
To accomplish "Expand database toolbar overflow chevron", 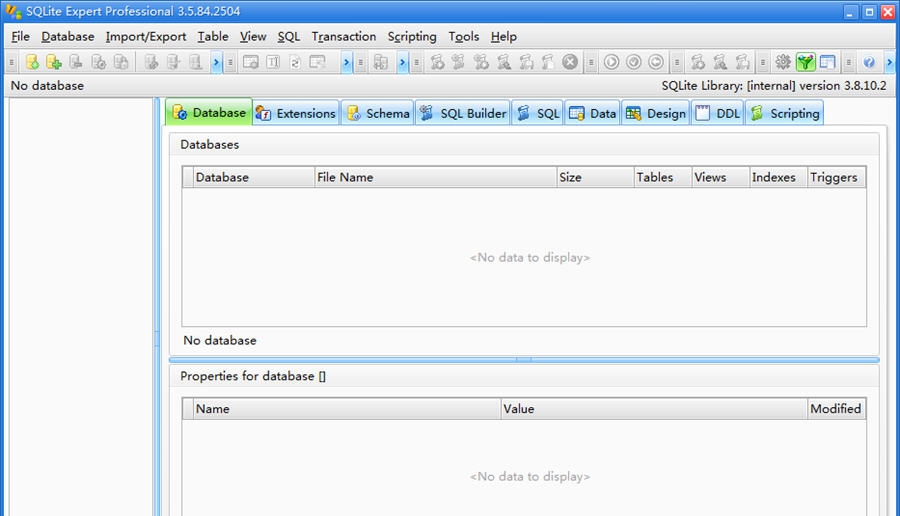I will (x=216, y=62).
